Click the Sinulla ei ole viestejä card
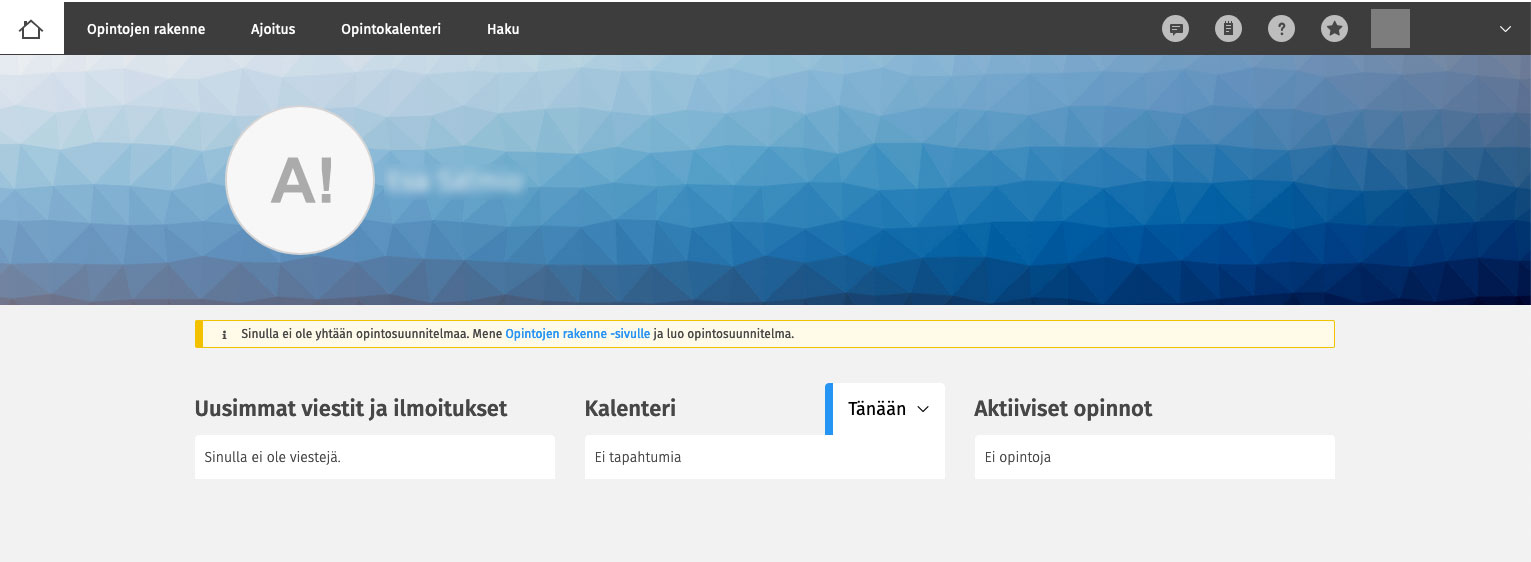The height and width of the screenshot is (562, 1531). tap(374, 457)
